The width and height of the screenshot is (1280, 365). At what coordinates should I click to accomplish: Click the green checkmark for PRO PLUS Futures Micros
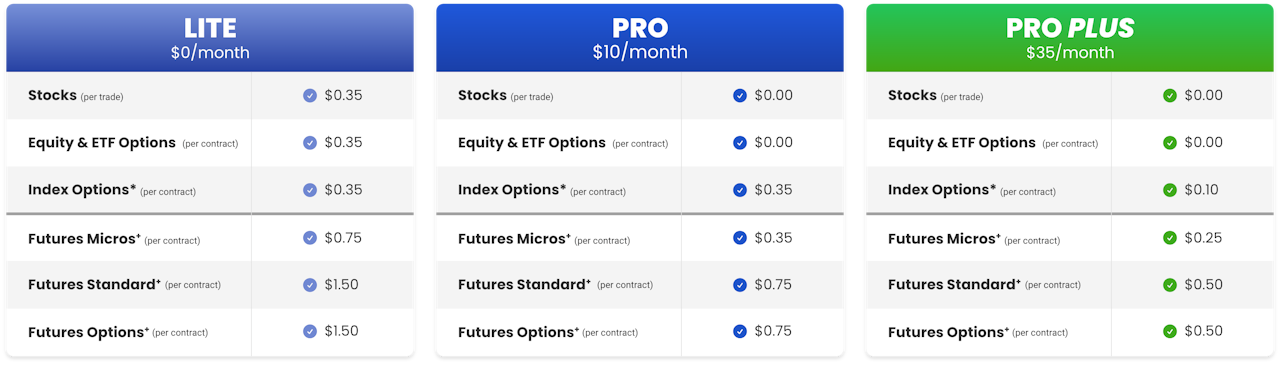(1170, 238)
